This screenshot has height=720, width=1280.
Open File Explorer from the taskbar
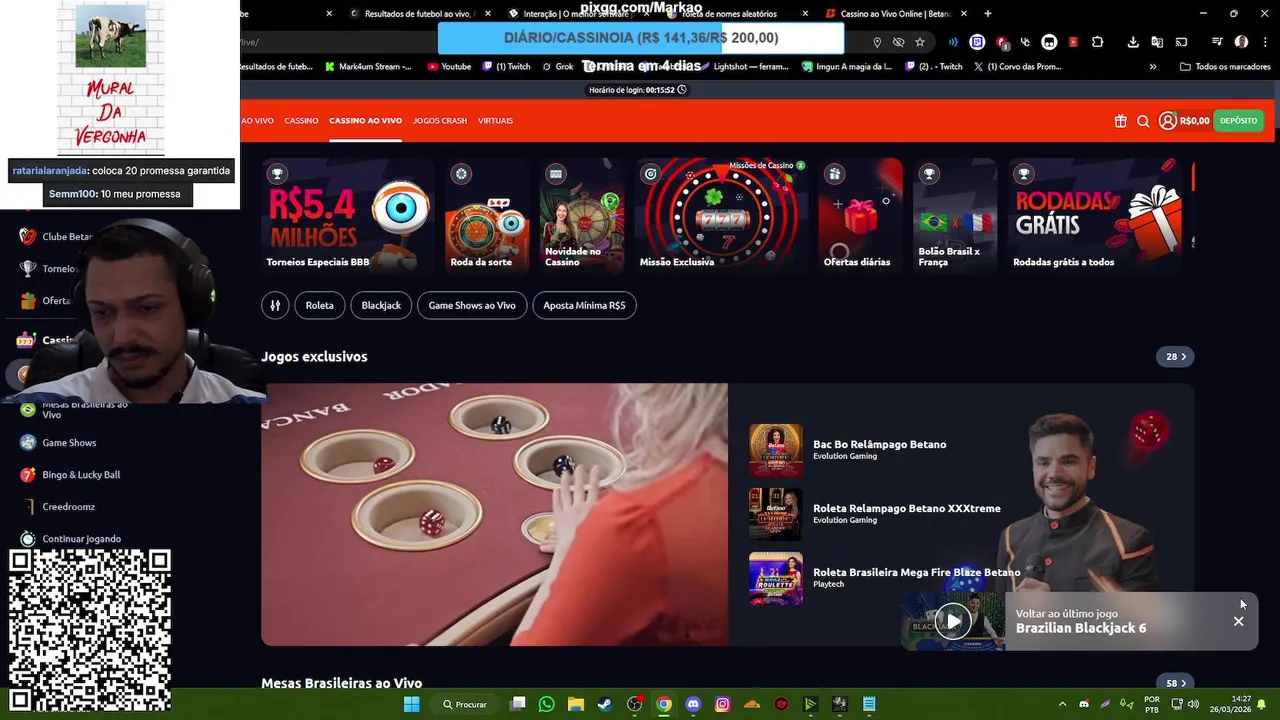575,704
